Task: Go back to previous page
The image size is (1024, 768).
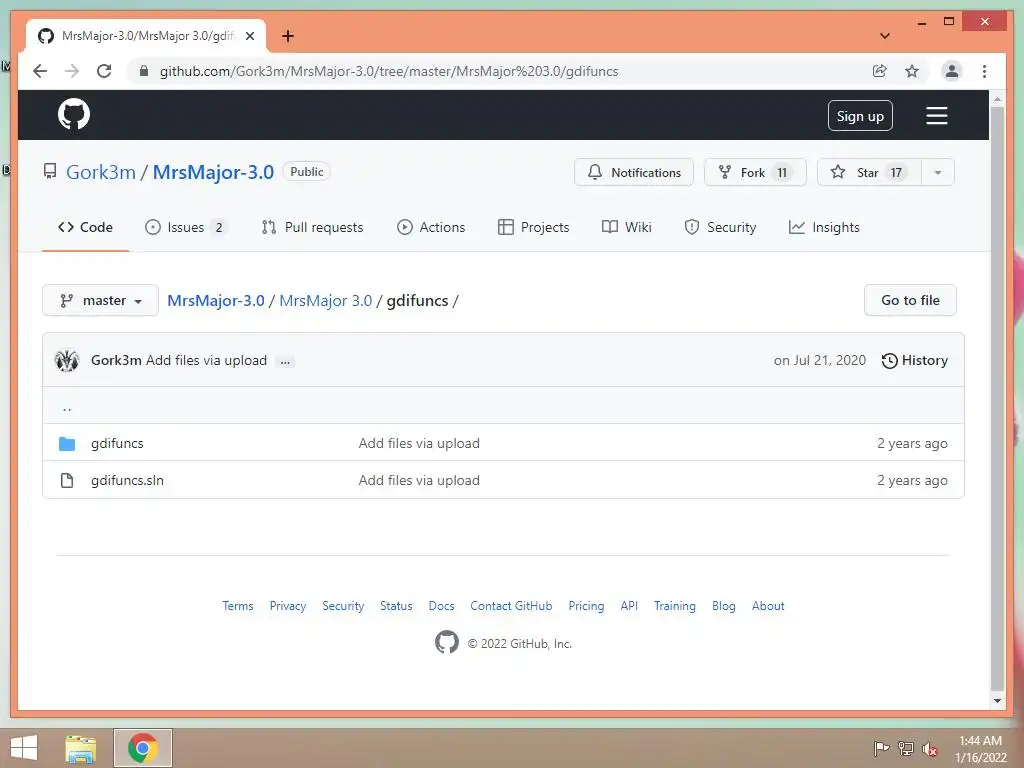Action: pyautogui.click(x=40, y=71)
